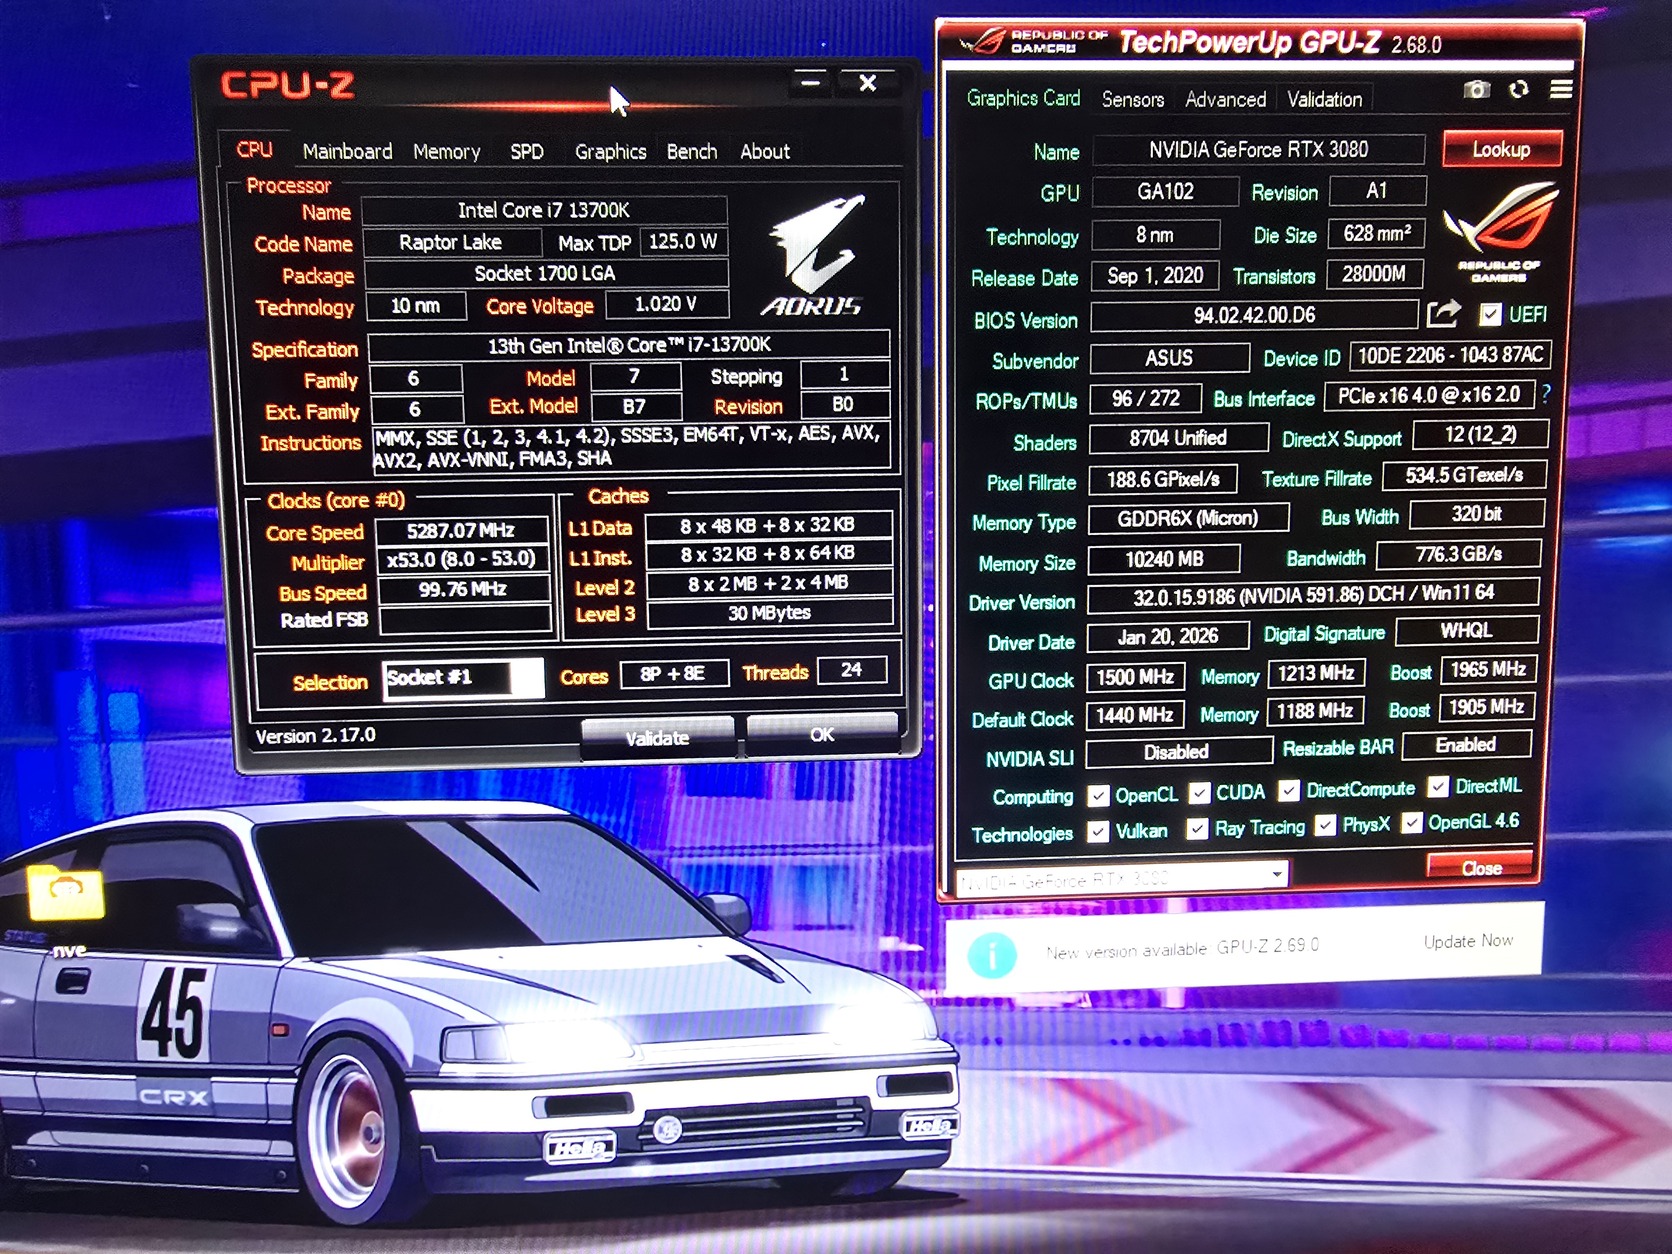Switch to the Mainboard tab in CPU-Z

click(347, 151)
